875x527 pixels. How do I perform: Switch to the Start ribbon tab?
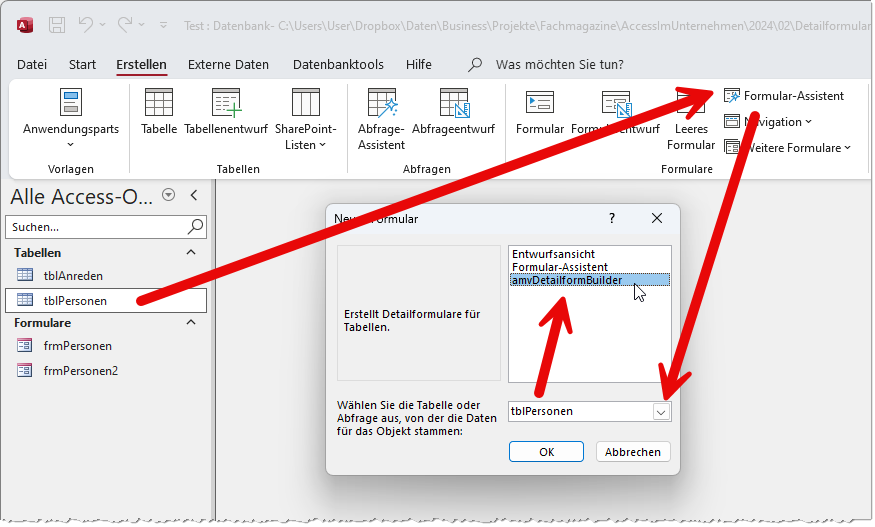tap(82, 65)
